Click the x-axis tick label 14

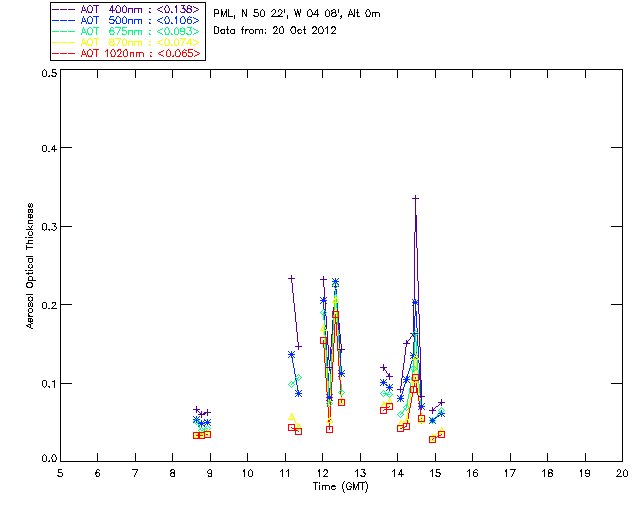point(398,473)
